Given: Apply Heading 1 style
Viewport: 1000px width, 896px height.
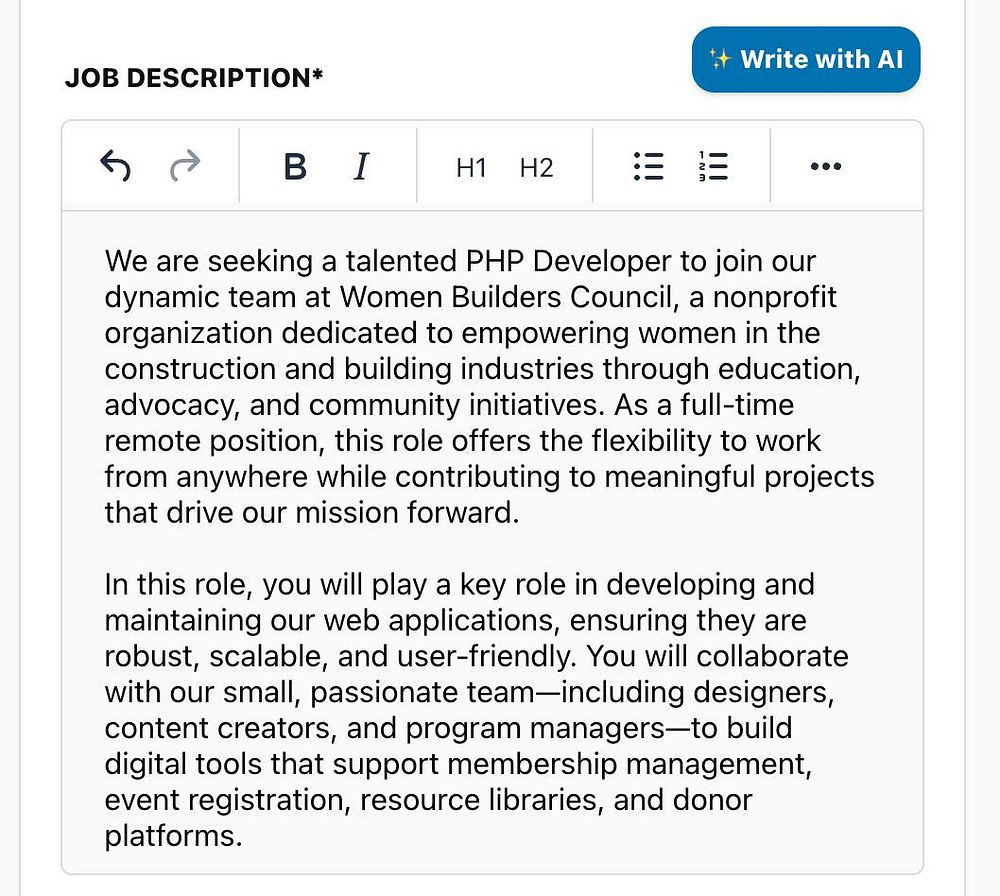Looking at the screenshot, I should click(471, 168).
